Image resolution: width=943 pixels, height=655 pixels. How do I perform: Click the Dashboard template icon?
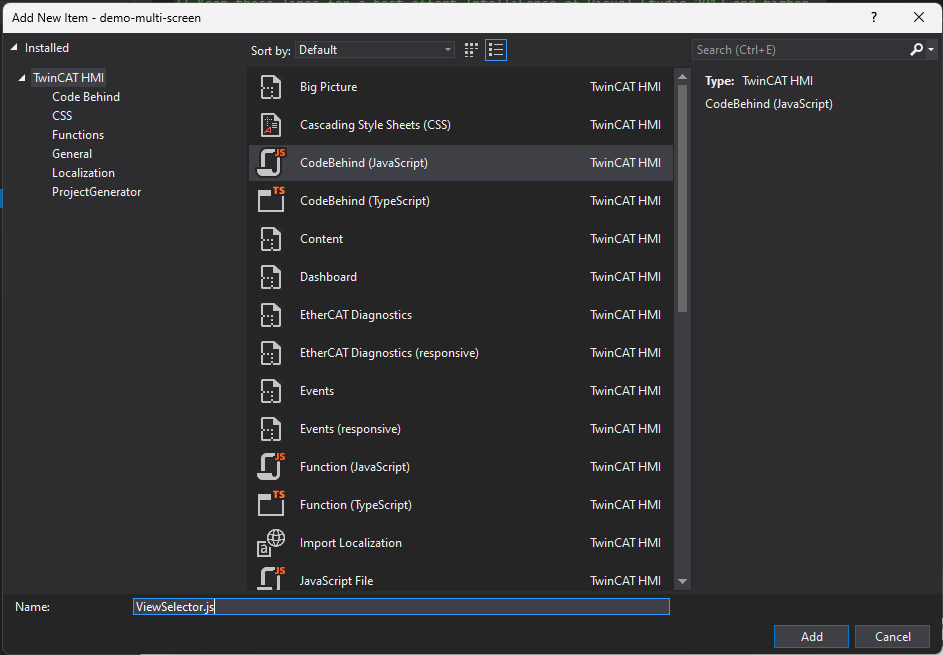pyautogui.click(x=271, y=277)
